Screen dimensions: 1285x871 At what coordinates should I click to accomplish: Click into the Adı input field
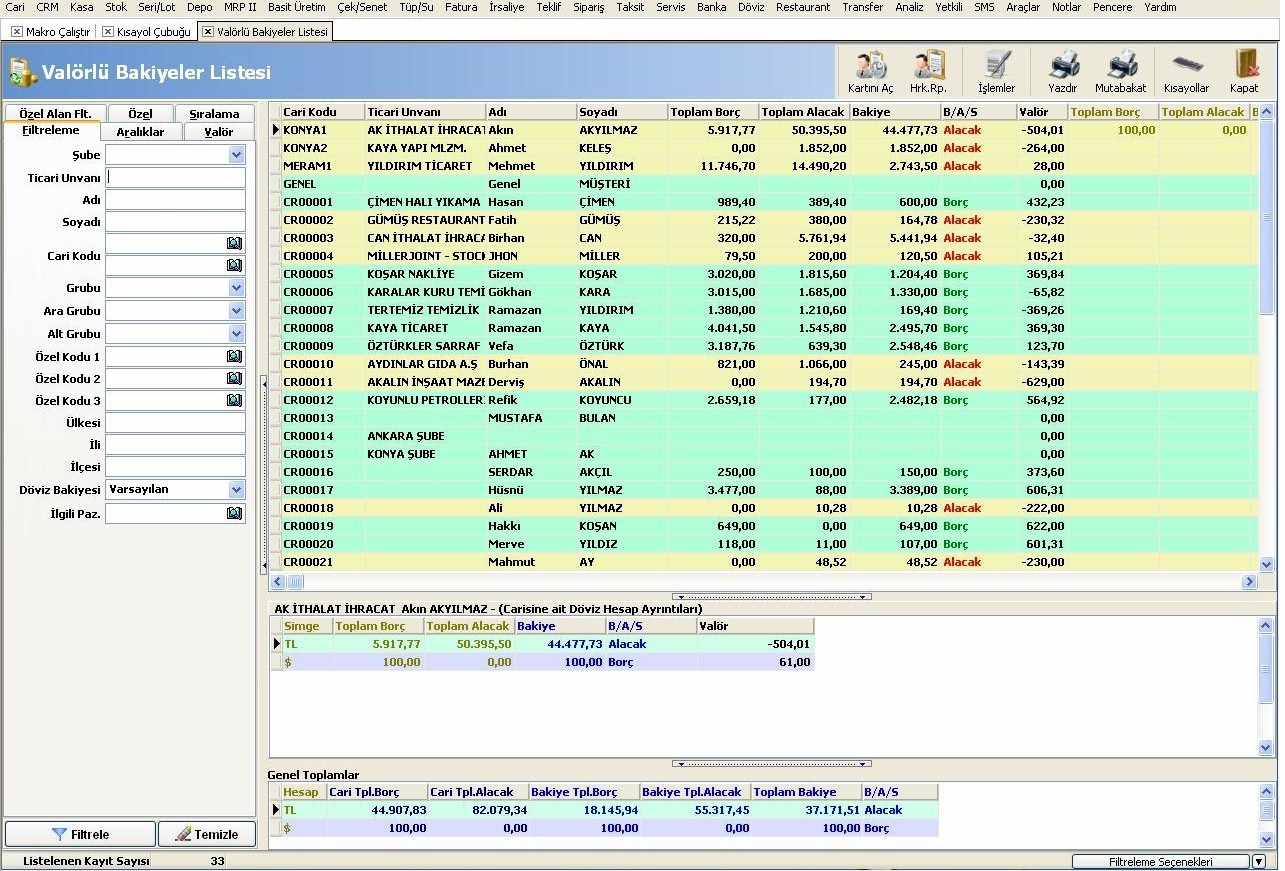[x=175, y=200]
